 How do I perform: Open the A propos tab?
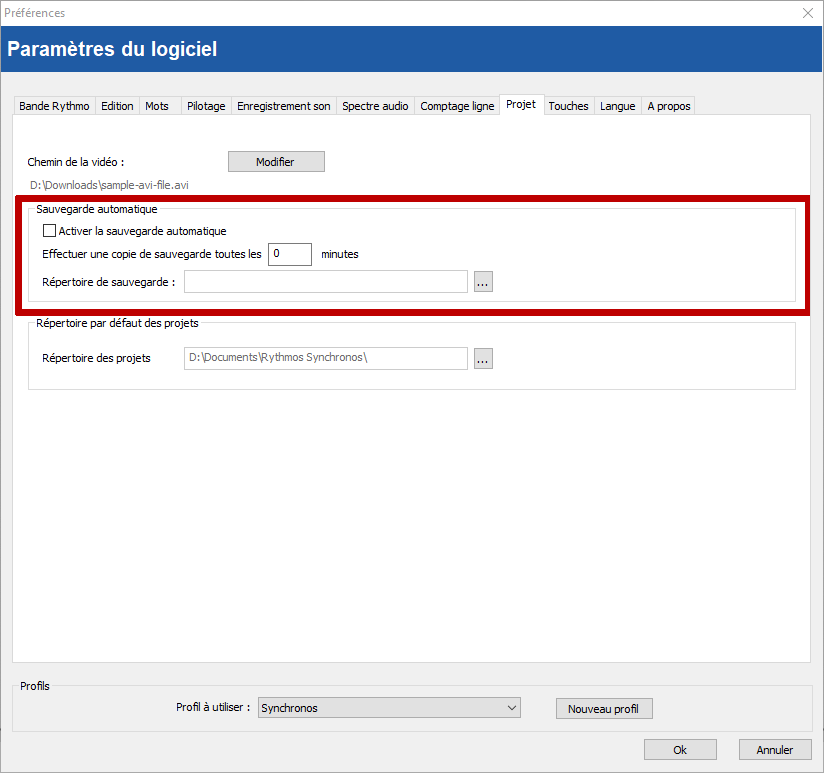(668, 106)
